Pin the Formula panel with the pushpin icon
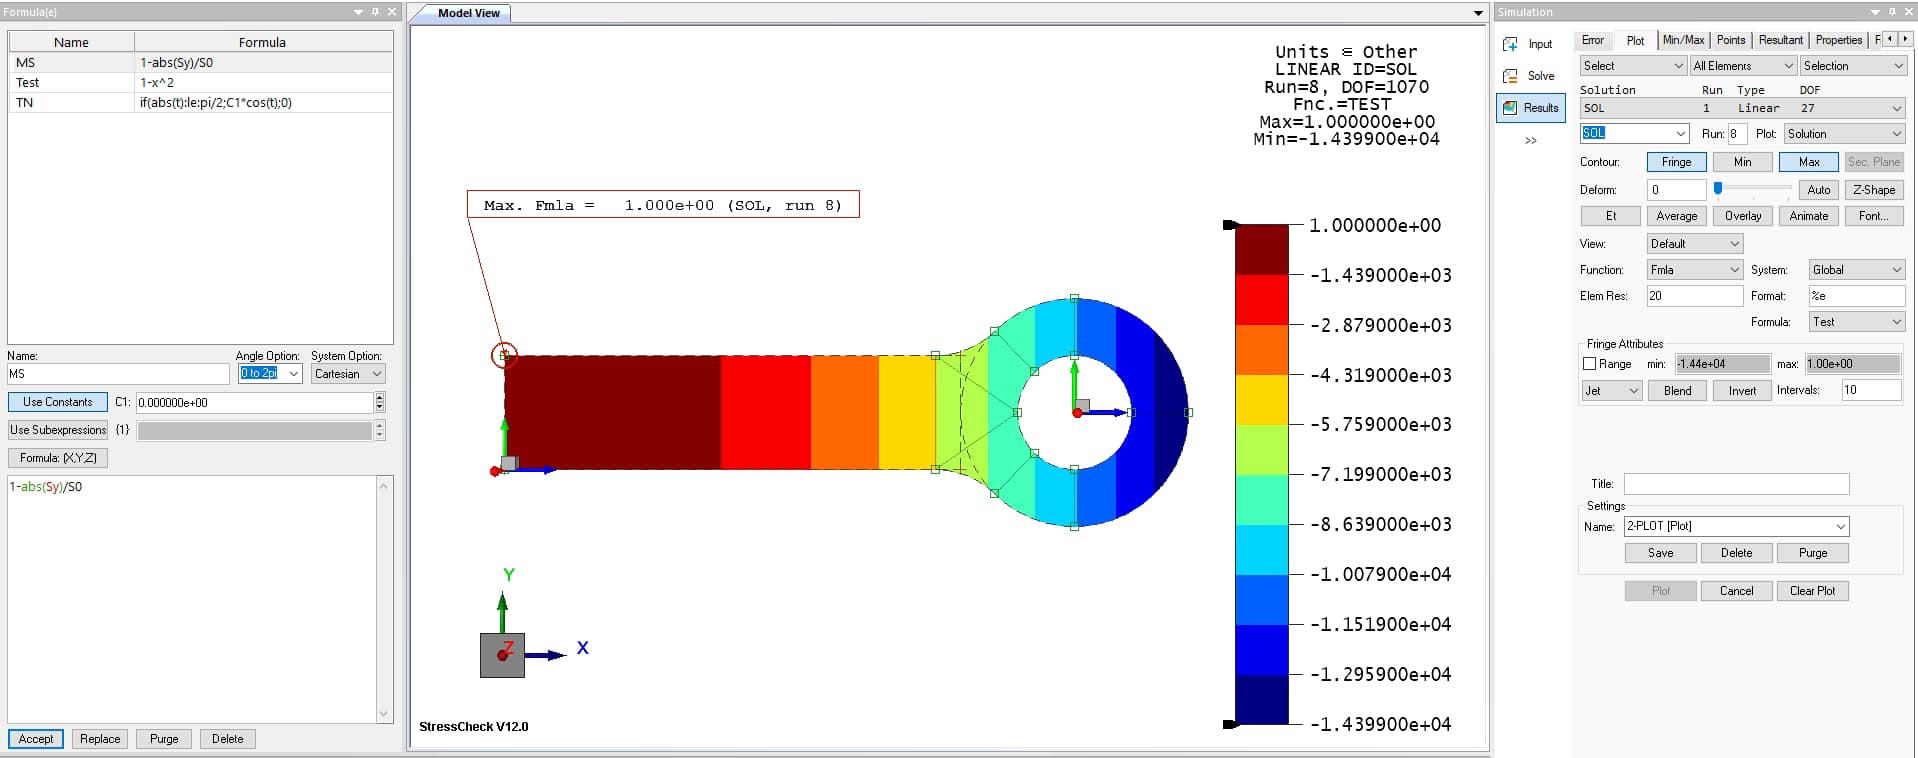 (375, 12)
